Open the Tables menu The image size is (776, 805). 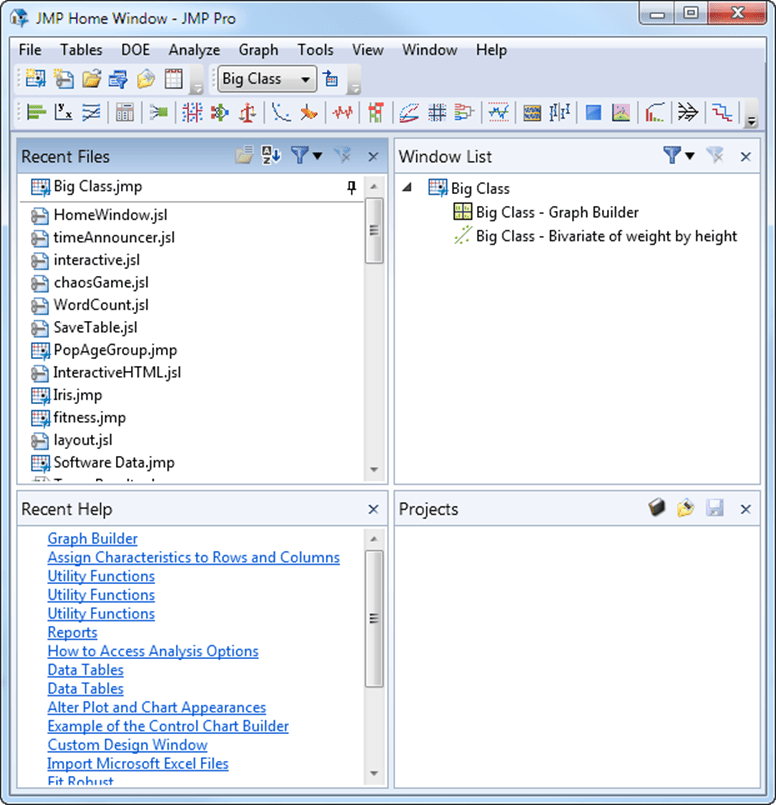click(x=81, y=50)
